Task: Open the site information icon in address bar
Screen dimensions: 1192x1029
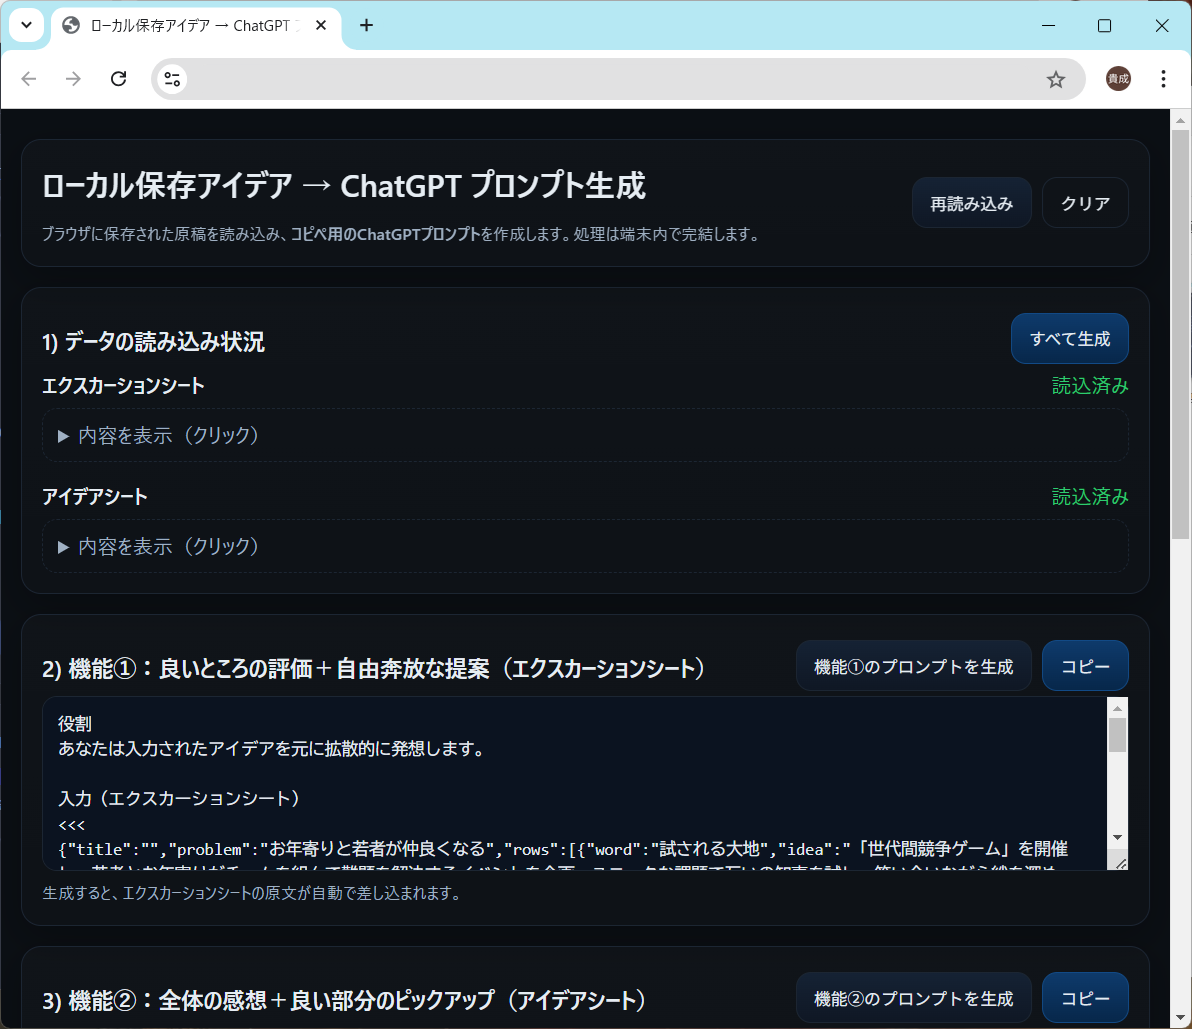Action: point(171,79)
